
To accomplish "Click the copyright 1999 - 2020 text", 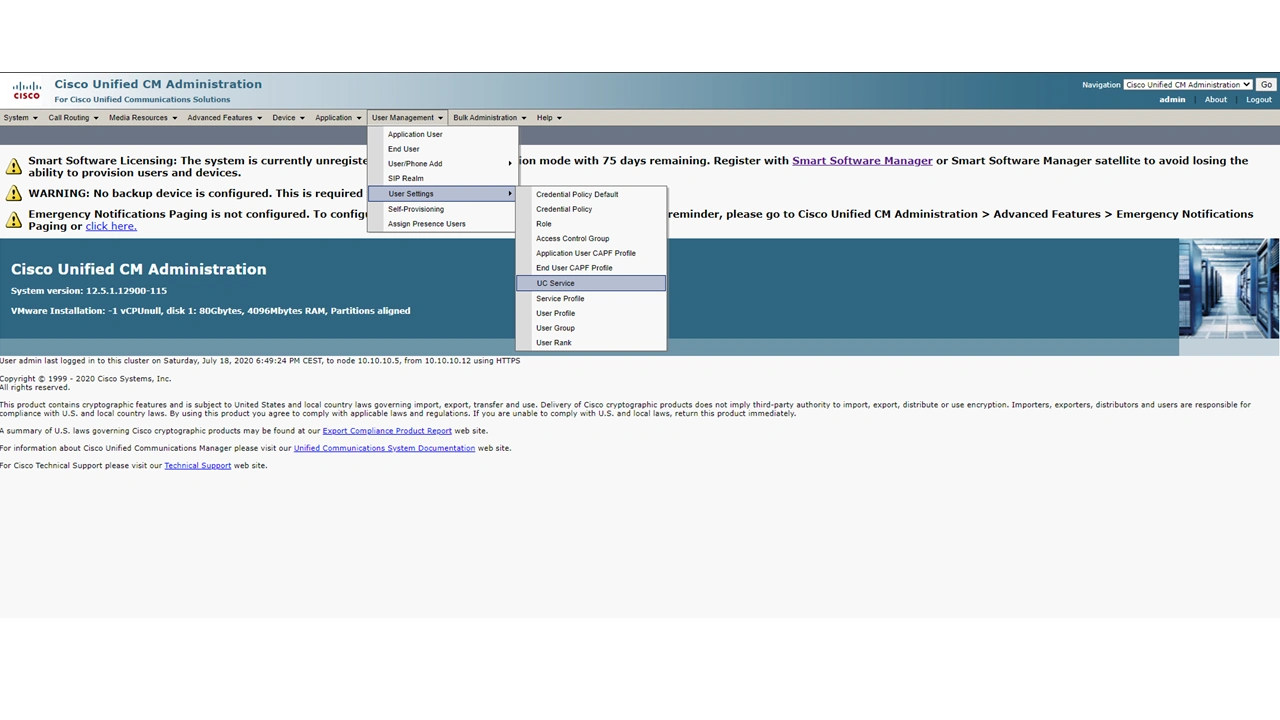I will 85,379.
